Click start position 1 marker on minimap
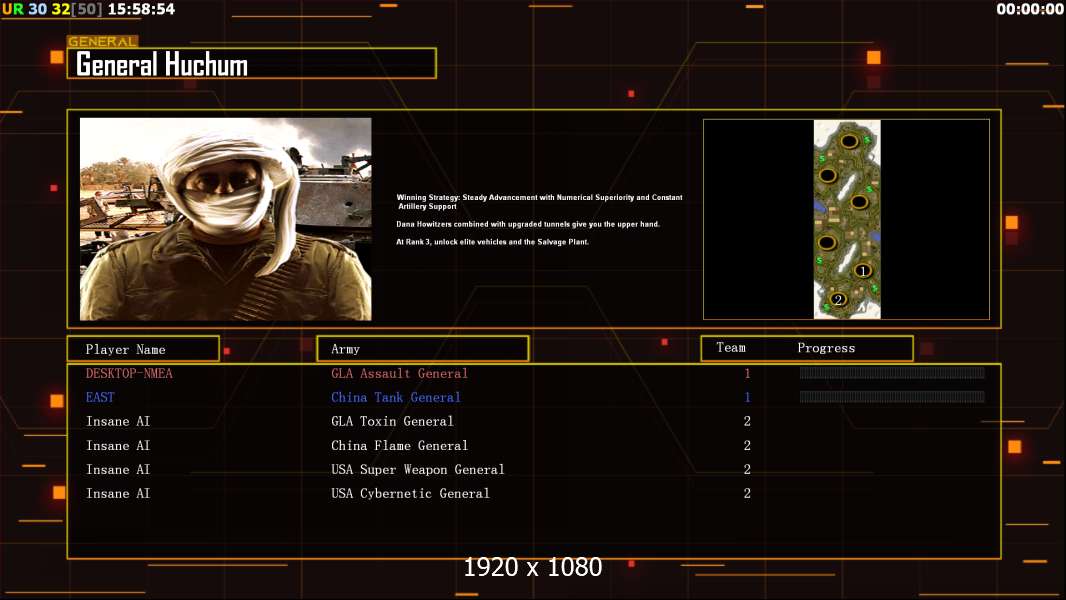The width and height of the screenshot is (1066, 600). 864,270
